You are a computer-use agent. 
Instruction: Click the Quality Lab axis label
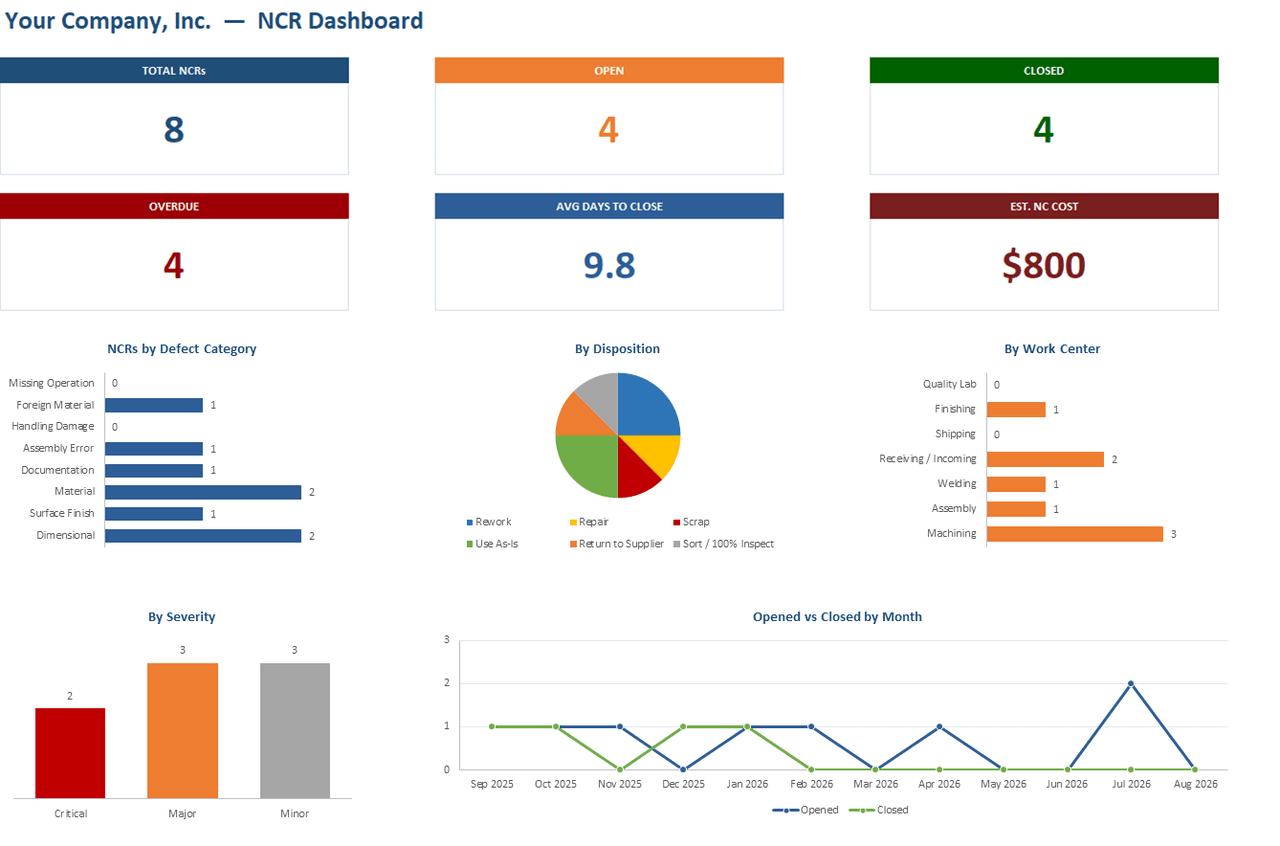pyautogui.click(x=949, y=384)
